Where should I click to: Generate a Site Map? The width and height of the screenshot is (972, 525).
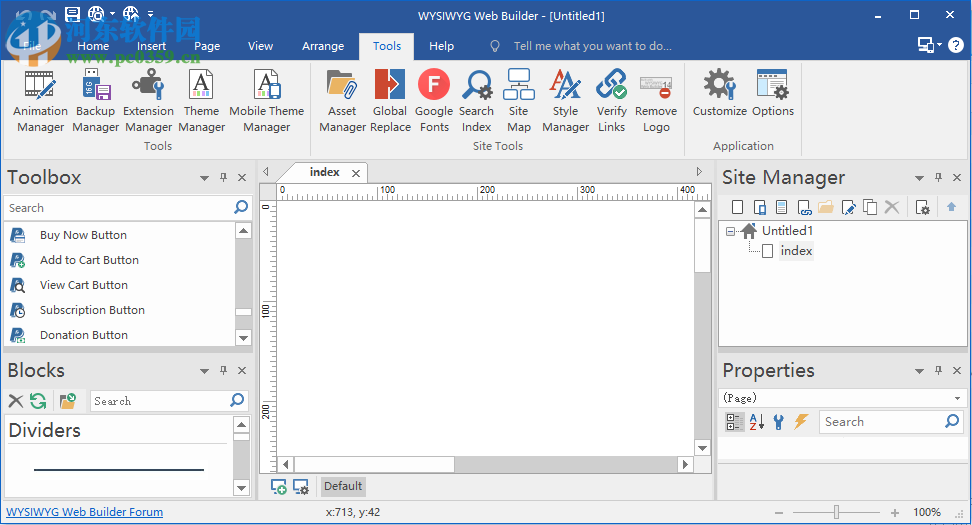point(519,101)
